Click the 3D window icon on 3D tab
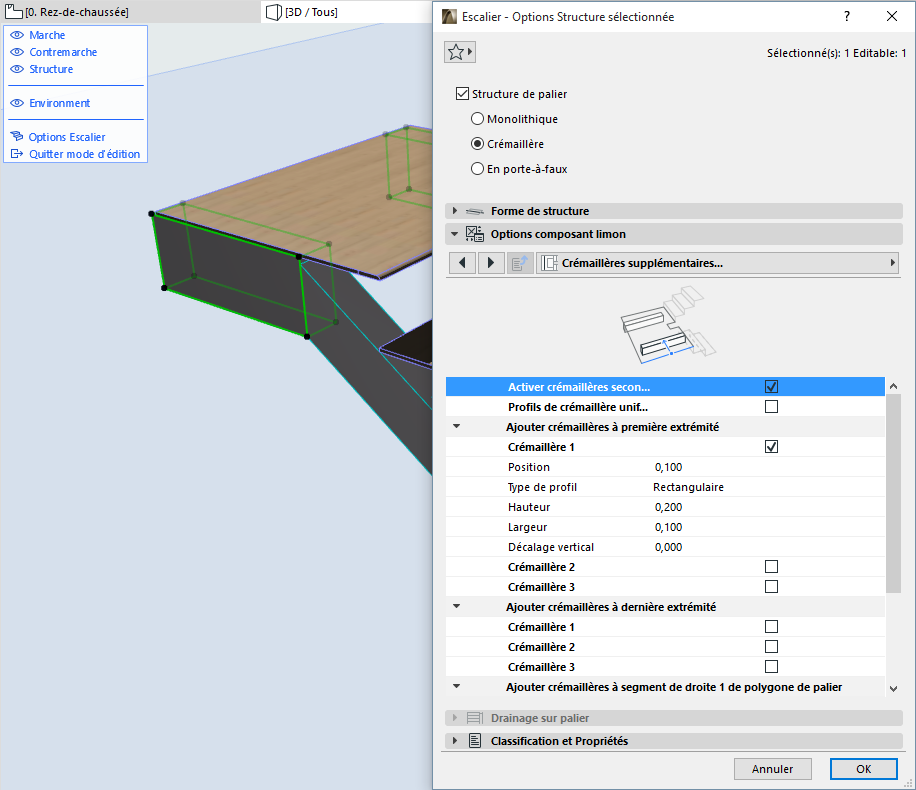916x790 pixels. click(273, 12)
